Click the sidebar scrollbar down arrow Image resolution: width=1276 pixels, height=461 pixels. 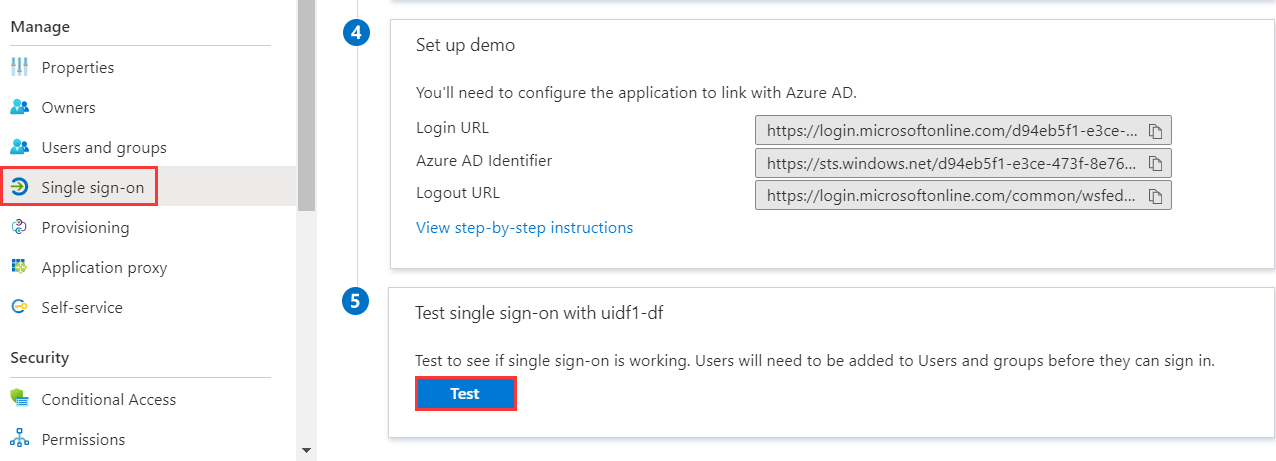click(x=306, y=450)
